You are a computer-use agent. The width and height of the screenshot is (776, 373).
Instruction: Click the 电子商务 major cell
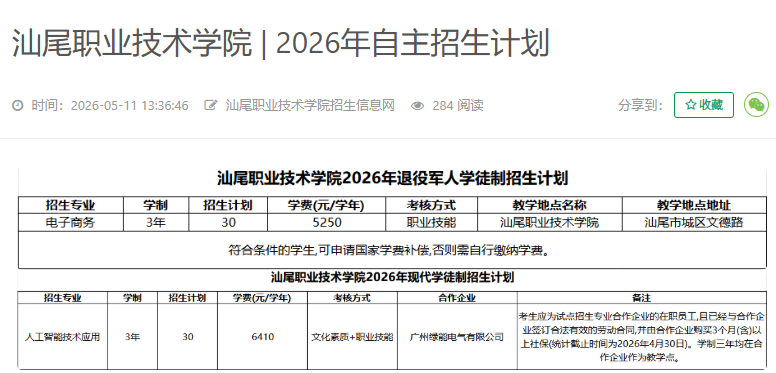70,223
